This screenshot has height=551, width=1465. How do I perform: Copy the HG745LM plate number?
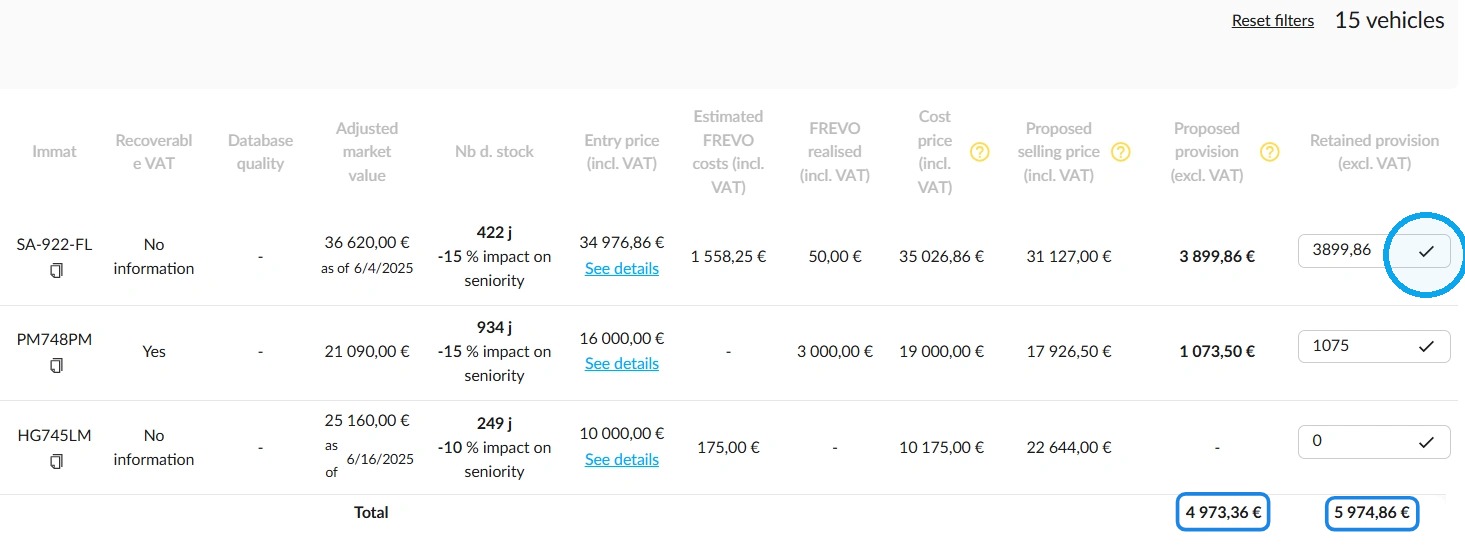pyautogui.click(x=56, y=461)
